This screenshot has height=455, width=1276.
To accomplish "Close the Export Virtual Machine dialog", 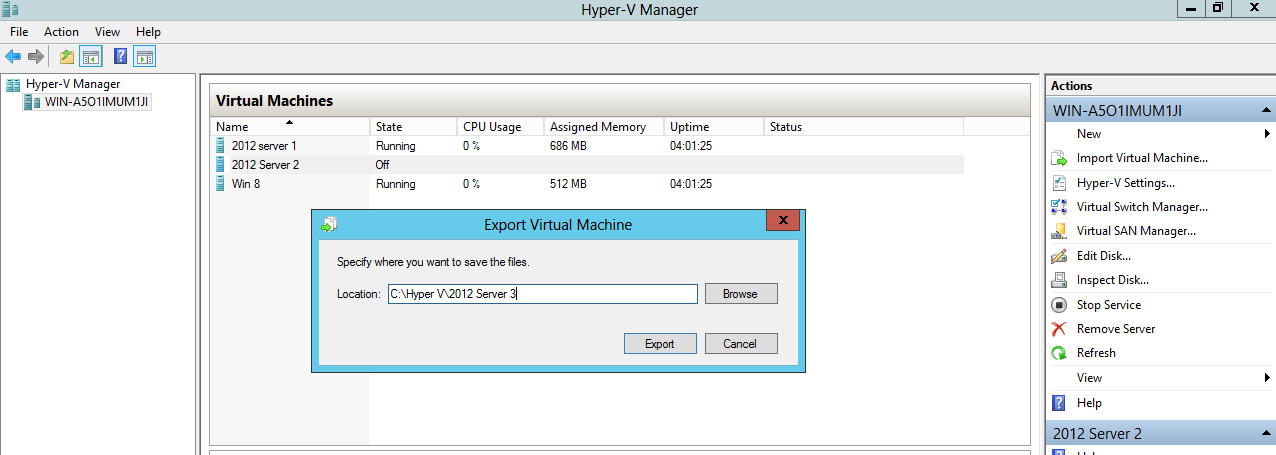I will click(x=783, y=221).
